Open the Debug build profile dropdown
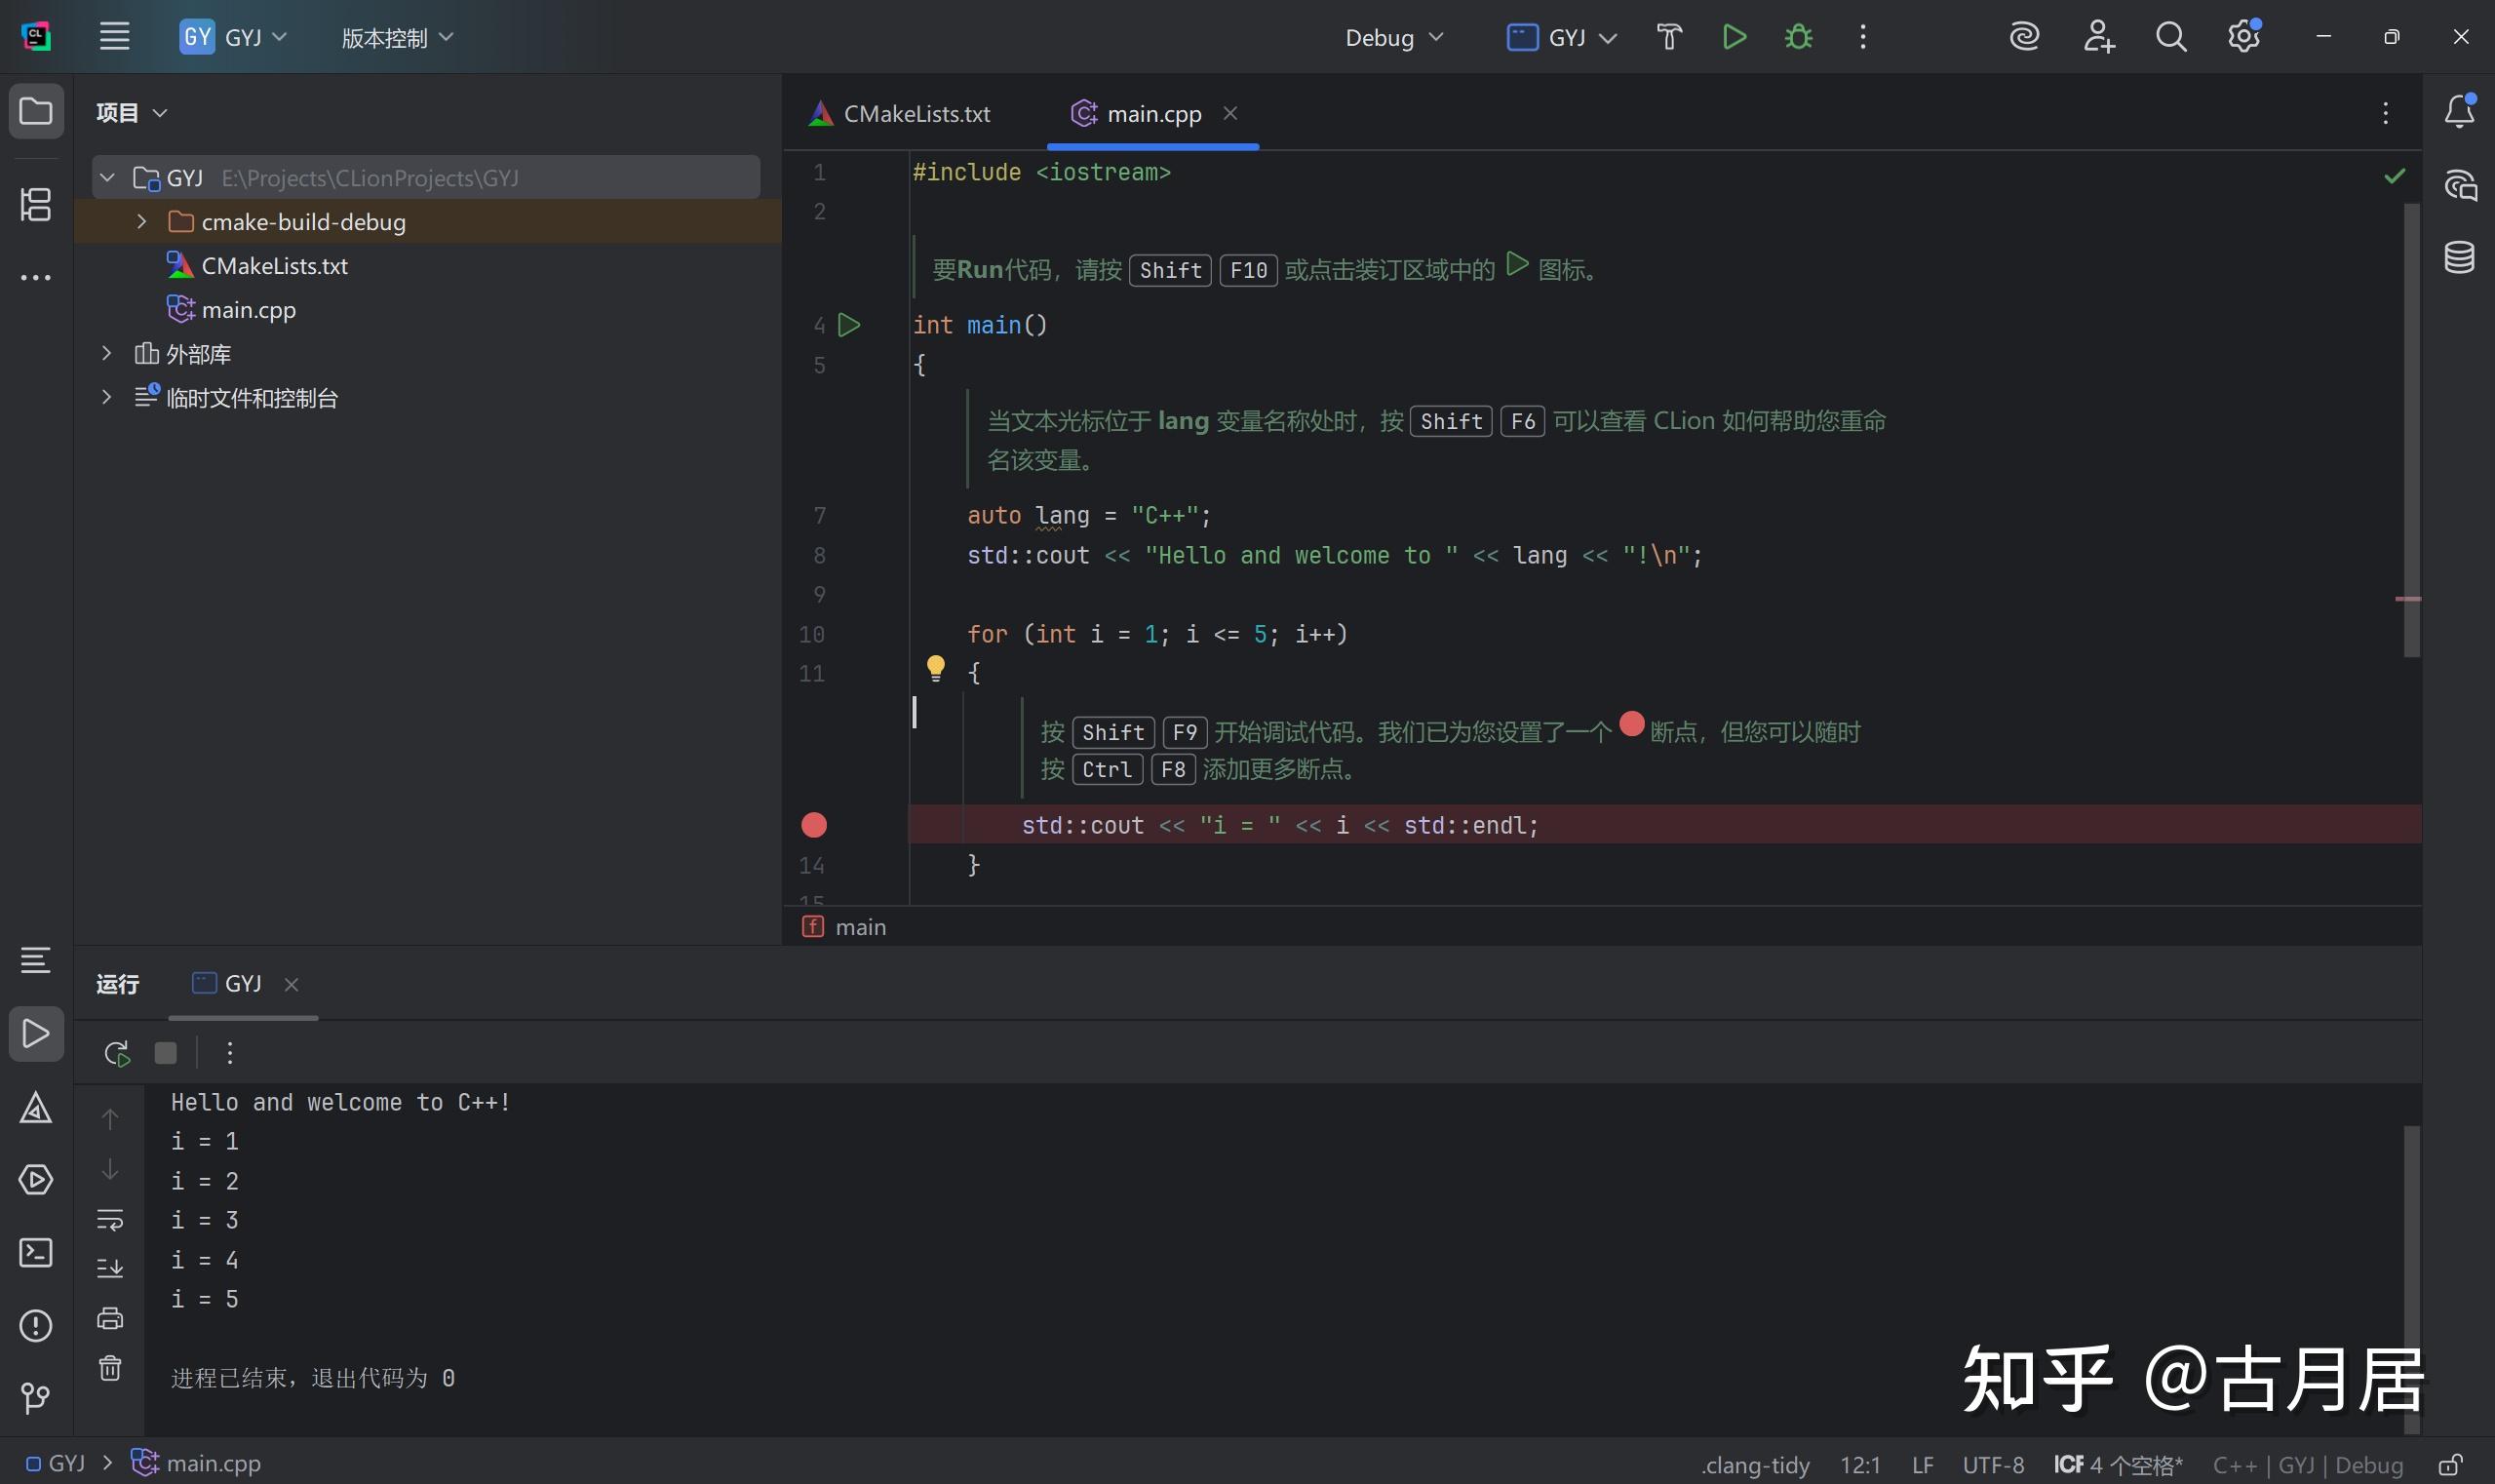This screenshot has width=2495, height=1484. click(x=1394, y=38)
